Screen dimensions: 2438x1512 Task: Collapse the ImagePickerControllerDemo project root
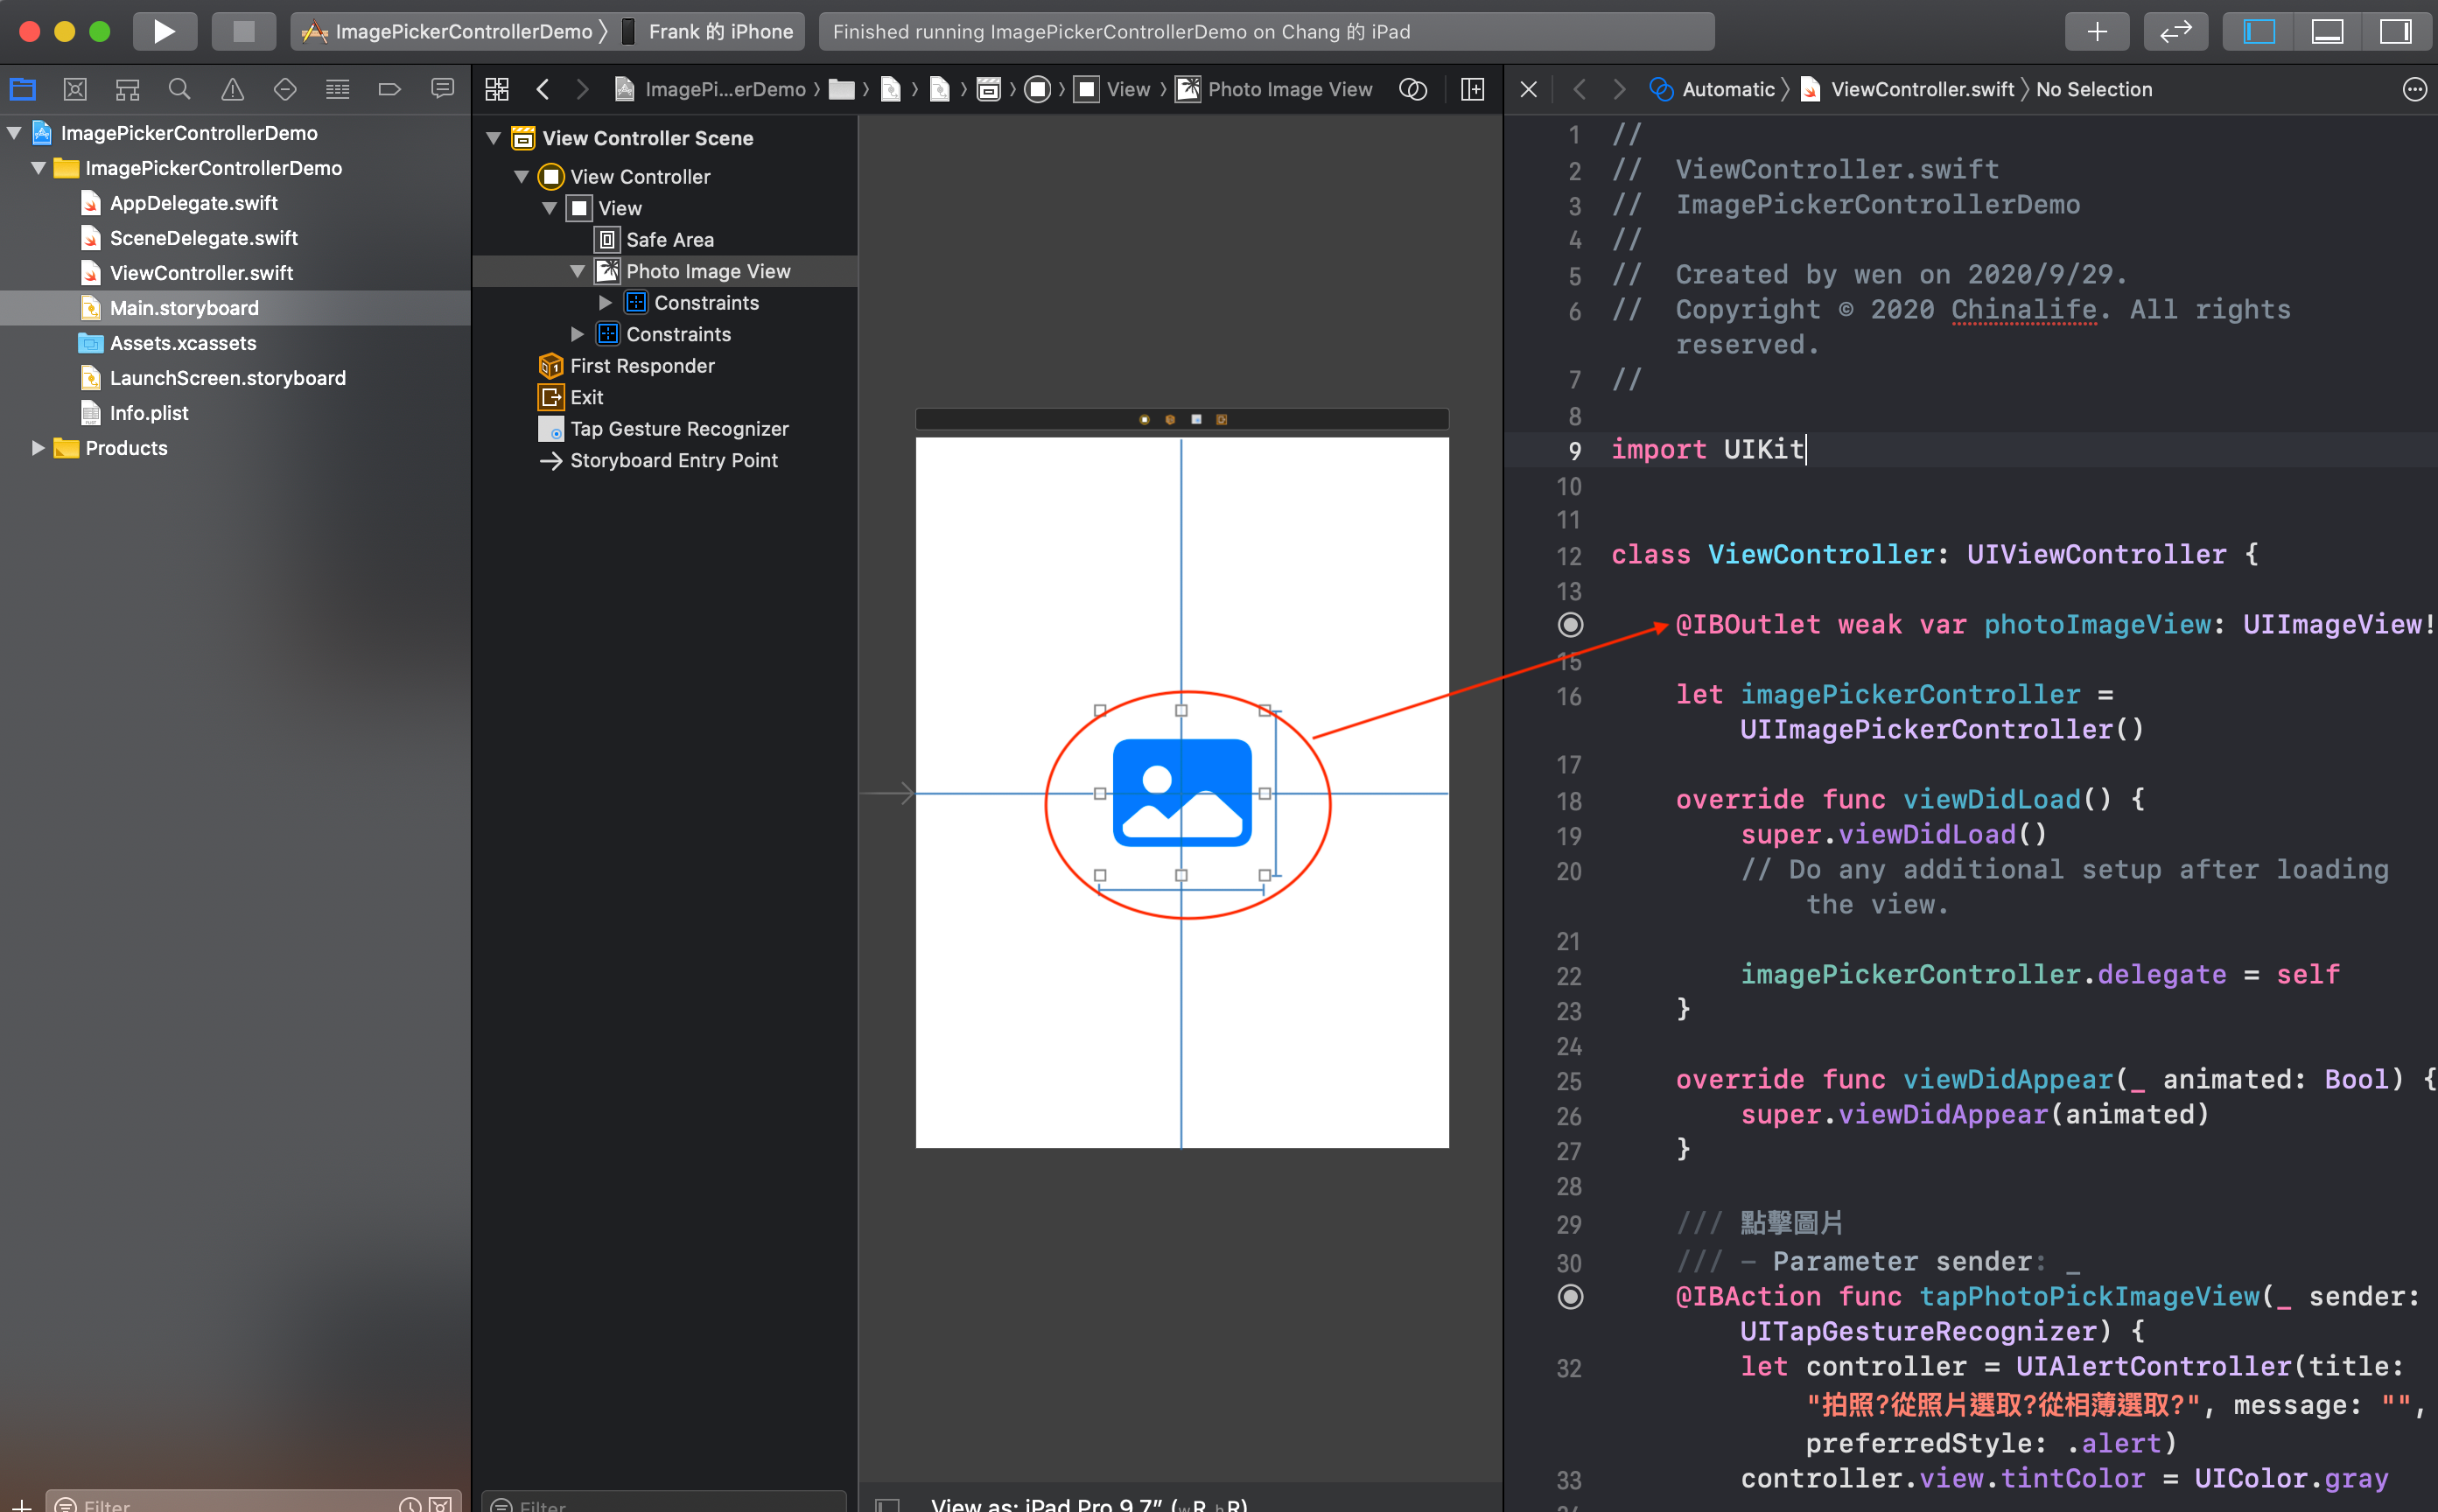click(15, 133)
